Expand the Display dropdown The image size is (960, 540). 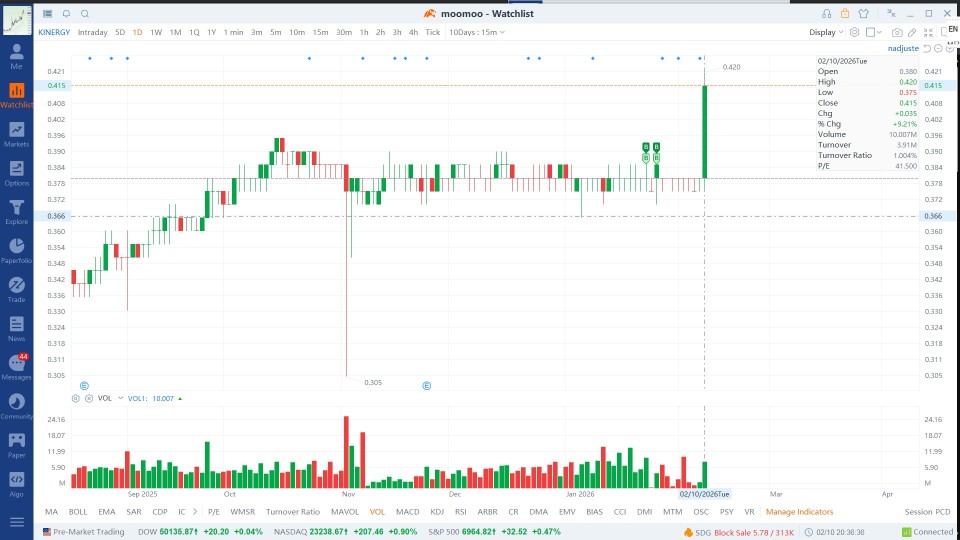coord(826,32)
